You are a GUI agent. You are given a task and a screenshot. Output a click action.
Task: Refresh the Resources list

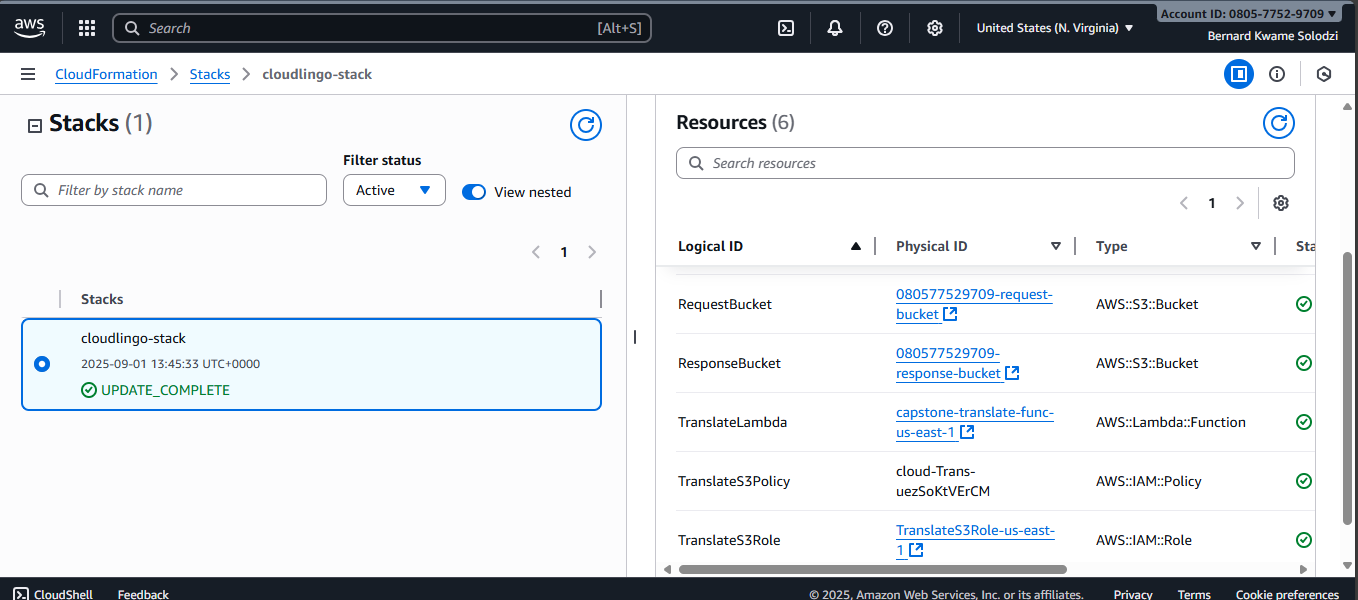tap(1278, 123)
